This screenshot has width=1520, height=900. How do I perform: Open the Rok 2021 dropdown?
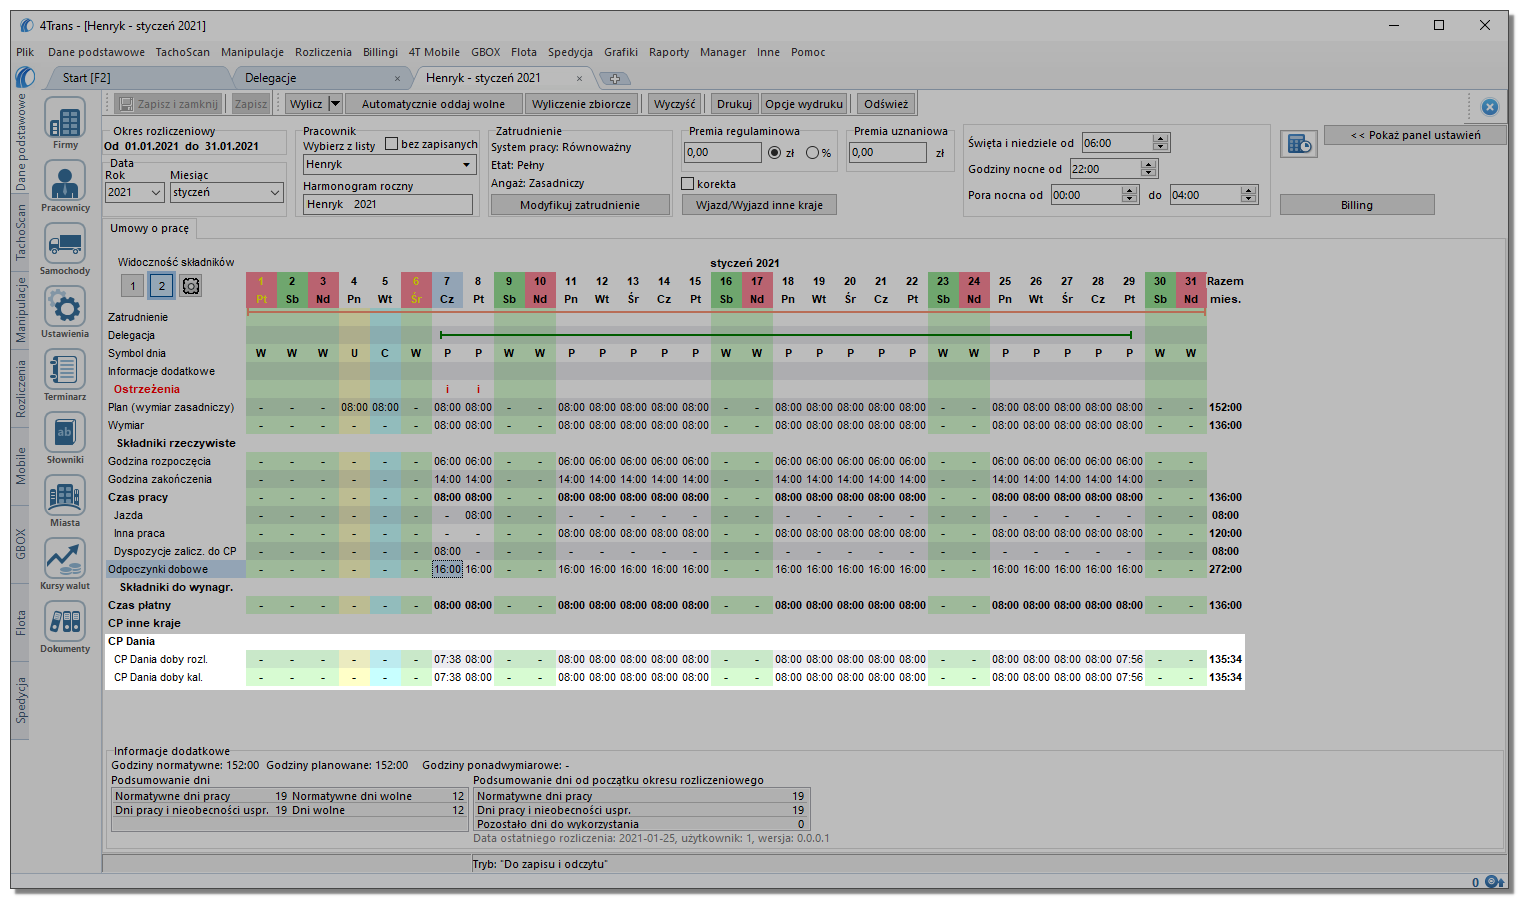[x=156, y=192]
